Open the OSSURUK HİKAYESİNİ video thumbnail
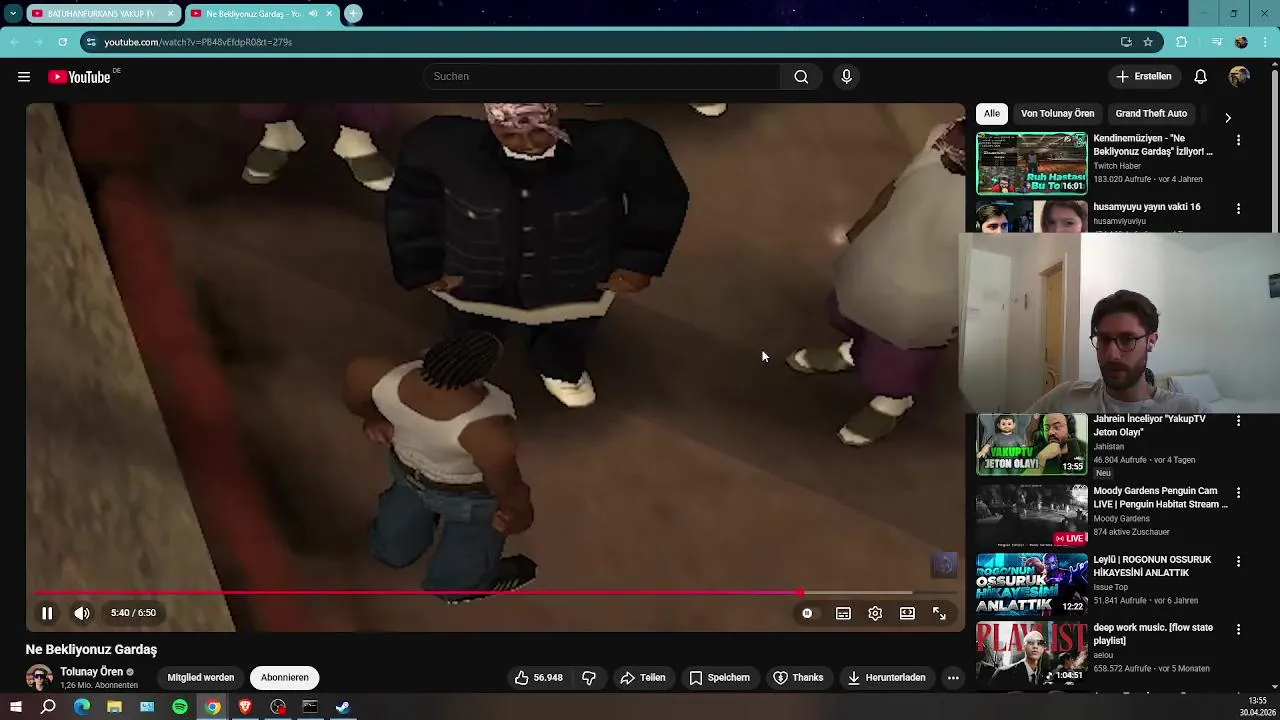The width and height of the screenshot is (1280, 720). point(1031,584)
